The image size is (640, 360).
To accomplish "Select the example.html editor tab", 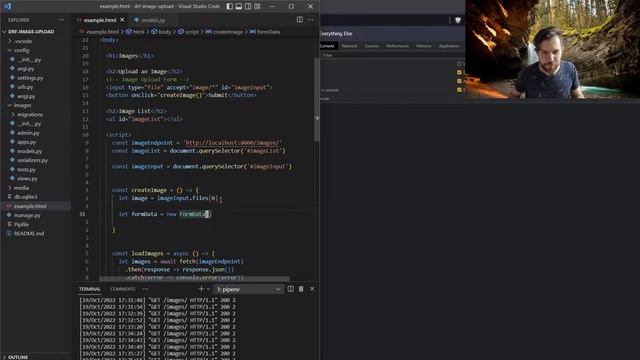I will [x=100, y=20].
